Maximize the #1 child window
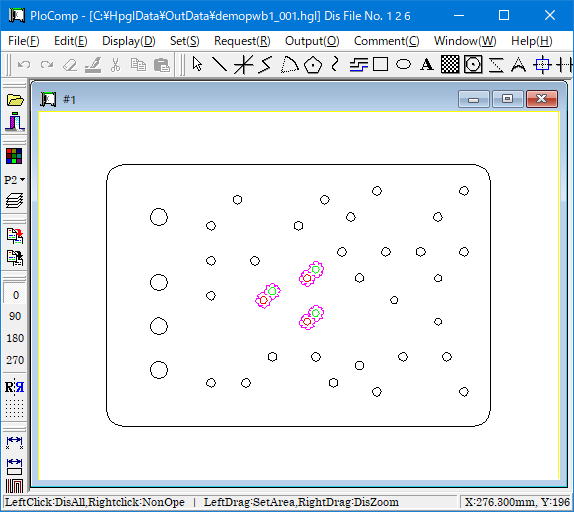574x512 pixels. pos(507,99)
